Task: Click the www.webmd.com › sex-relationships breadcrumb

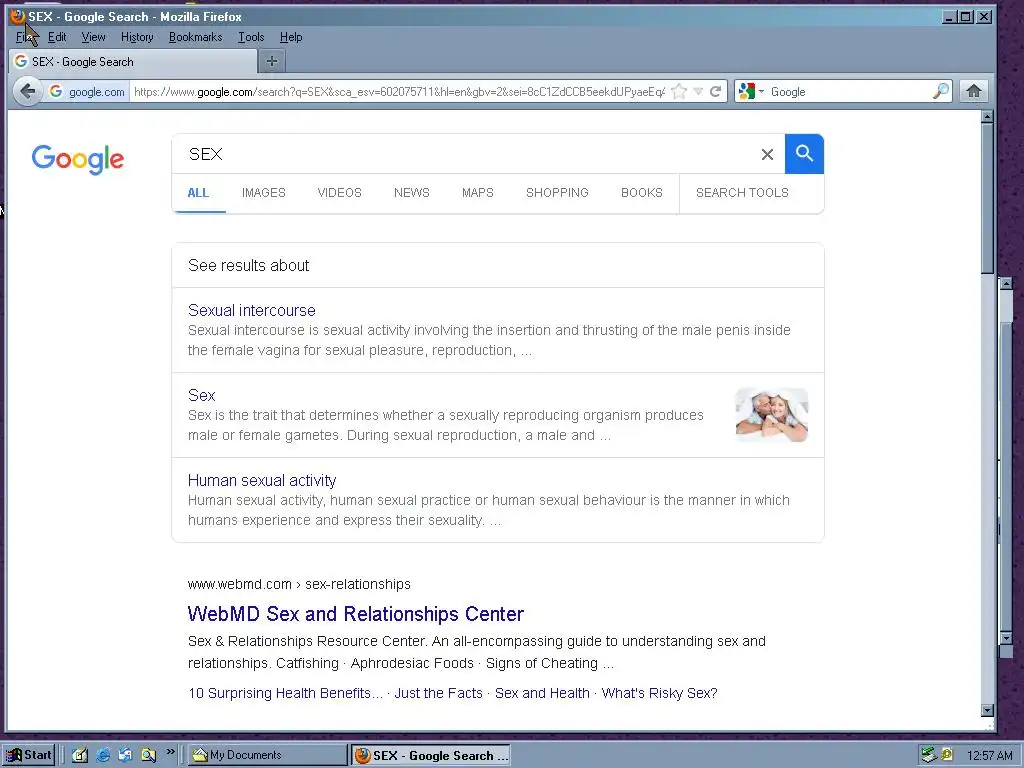Action: [x=299, y=584]
